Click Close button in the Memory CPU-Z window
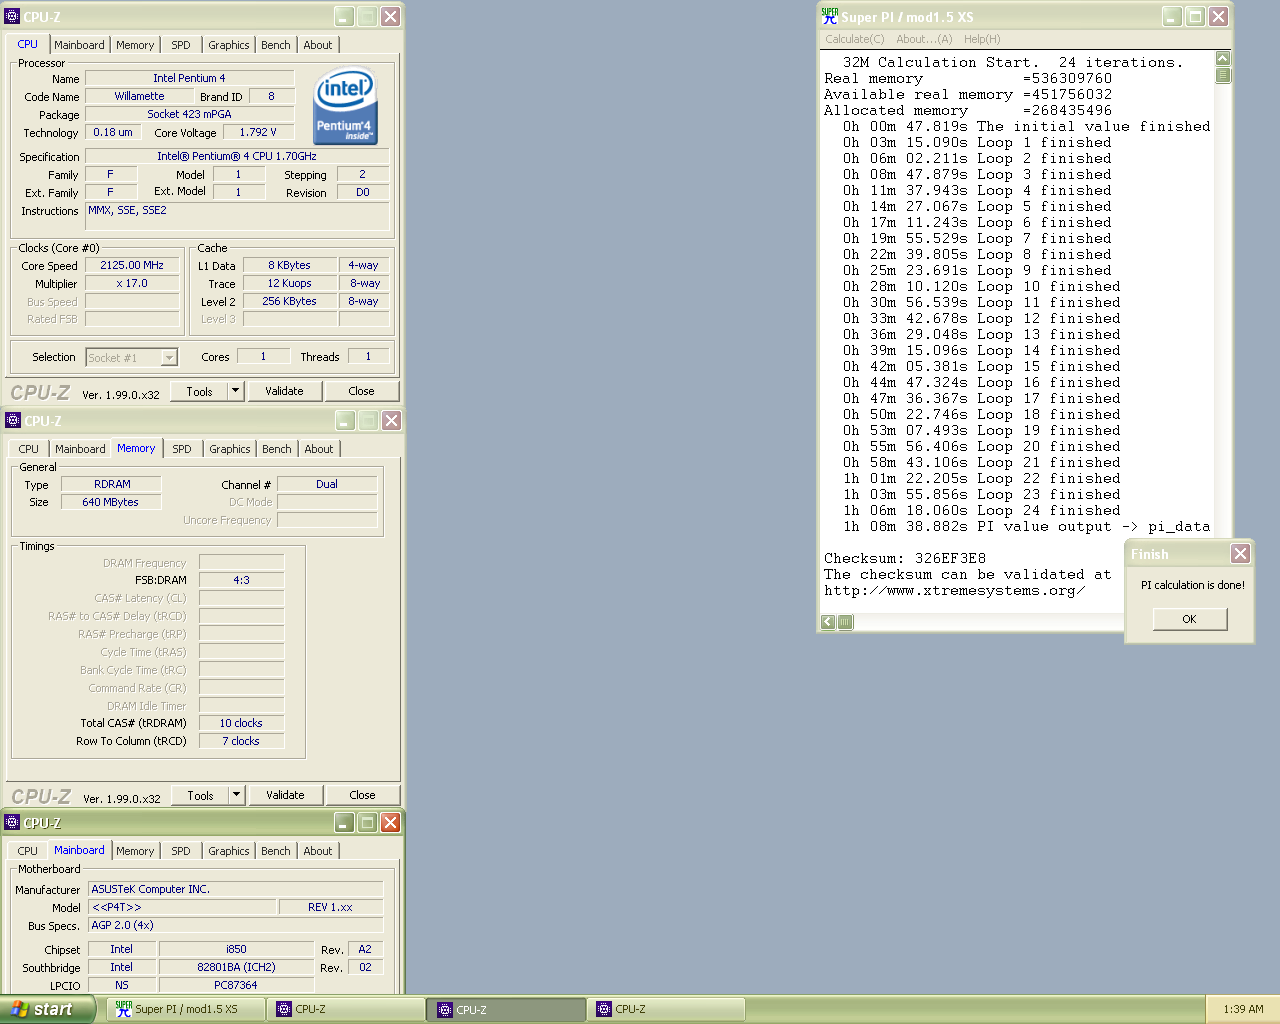The width and height of the screenshot is (1280, 1024). pos(362,795)
